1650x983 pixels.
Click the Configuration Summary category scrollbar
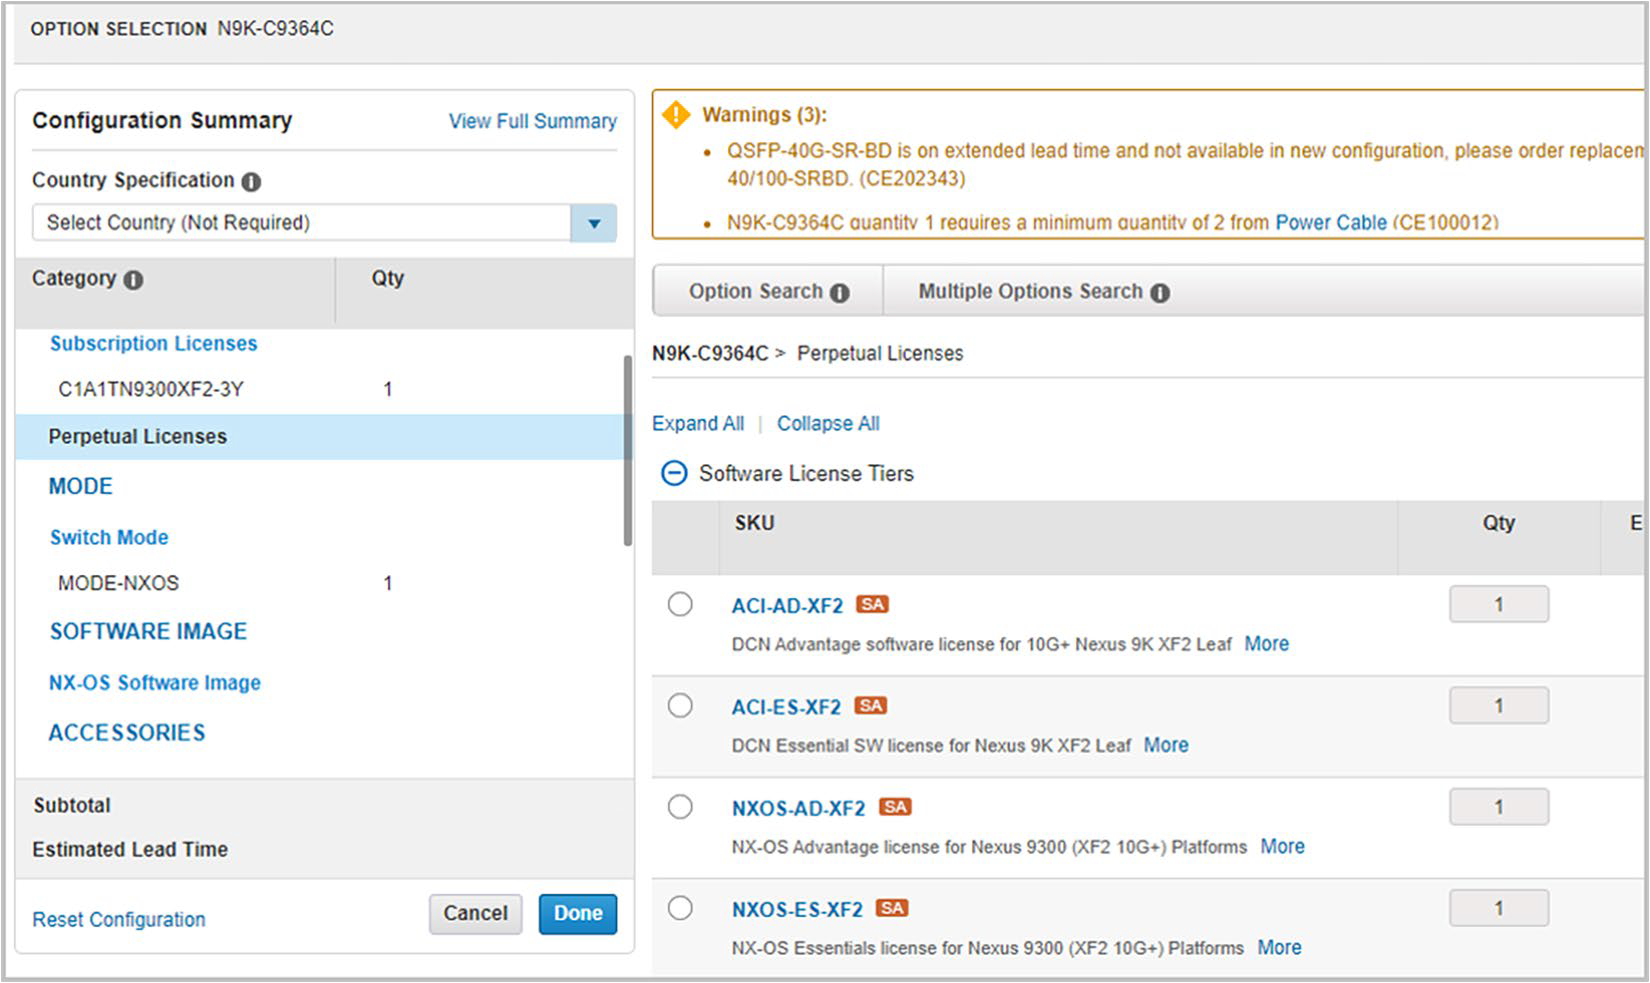pos(628,450)
